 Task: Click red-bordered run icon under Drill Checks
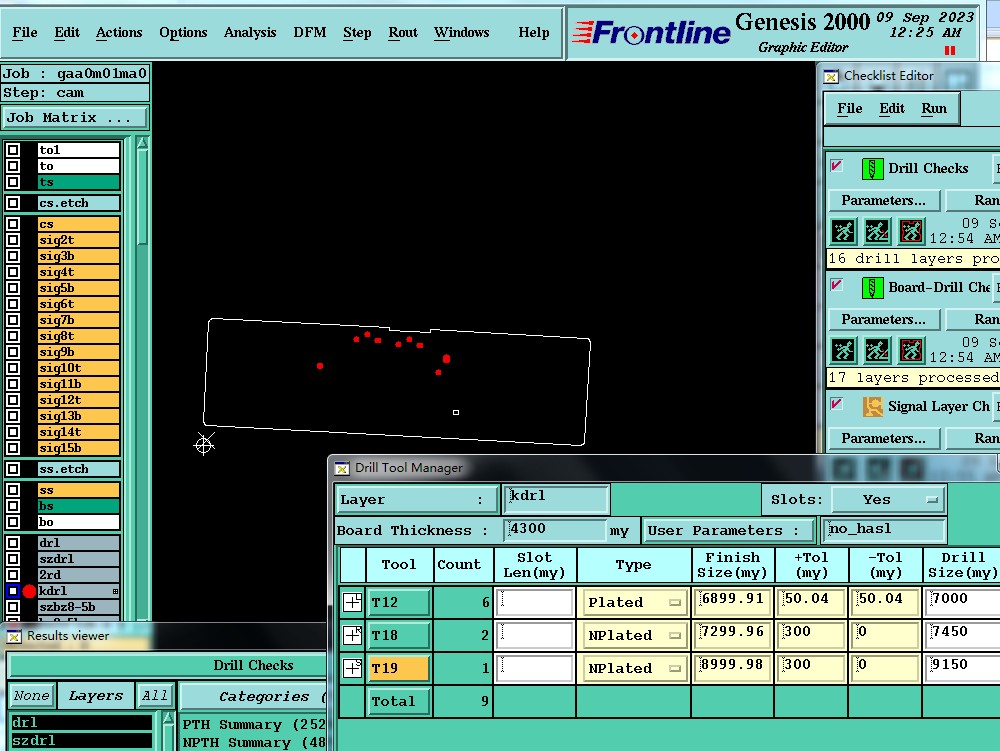pos(911,231)
